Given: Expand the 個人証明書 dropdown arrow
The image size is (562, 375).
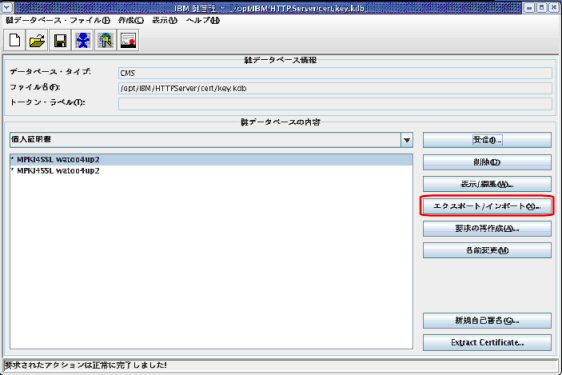Looking at the screenshot, I should coord(406,140).
